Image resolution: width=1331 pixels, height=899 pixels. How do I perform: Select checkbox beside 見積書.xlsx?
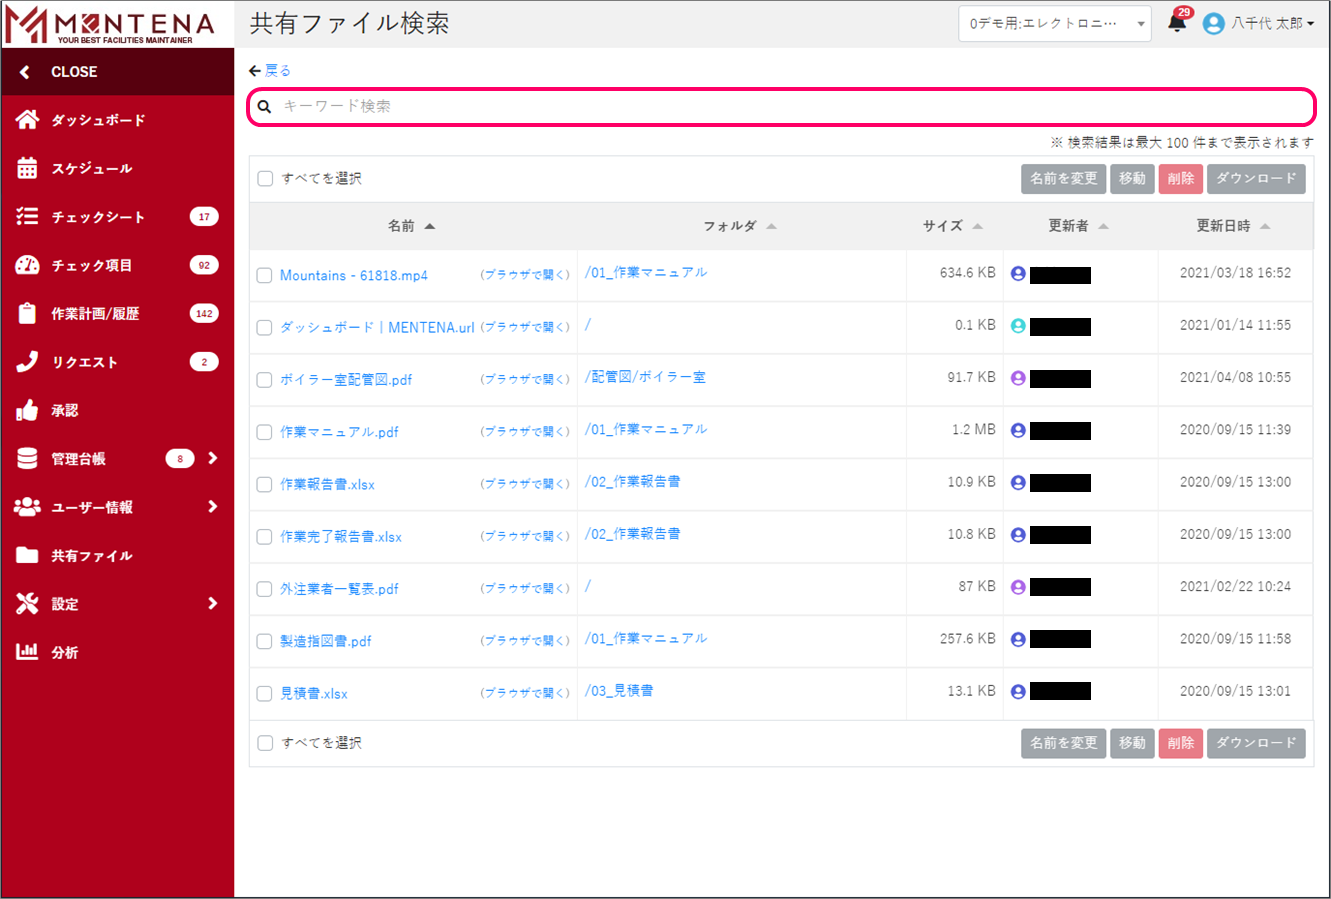click(265, 694)
